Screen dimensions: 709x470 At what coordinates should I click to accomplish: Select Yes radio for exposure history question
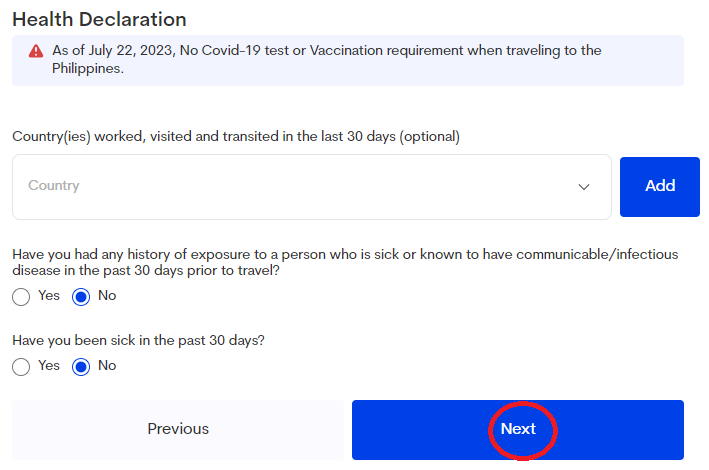tap(21, 297)
